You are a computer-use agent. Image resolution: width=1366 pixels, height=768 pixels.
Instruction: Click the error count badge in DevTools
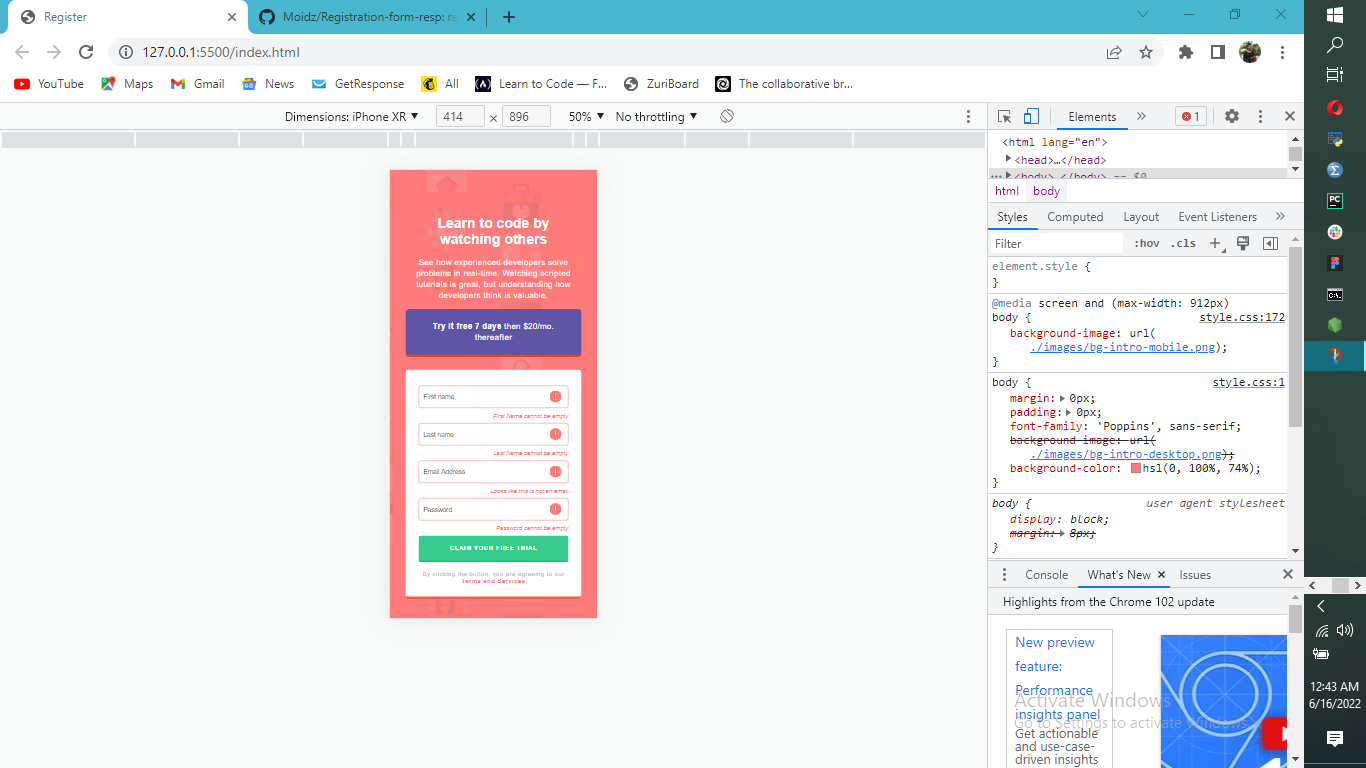(x=1190, y=117)
